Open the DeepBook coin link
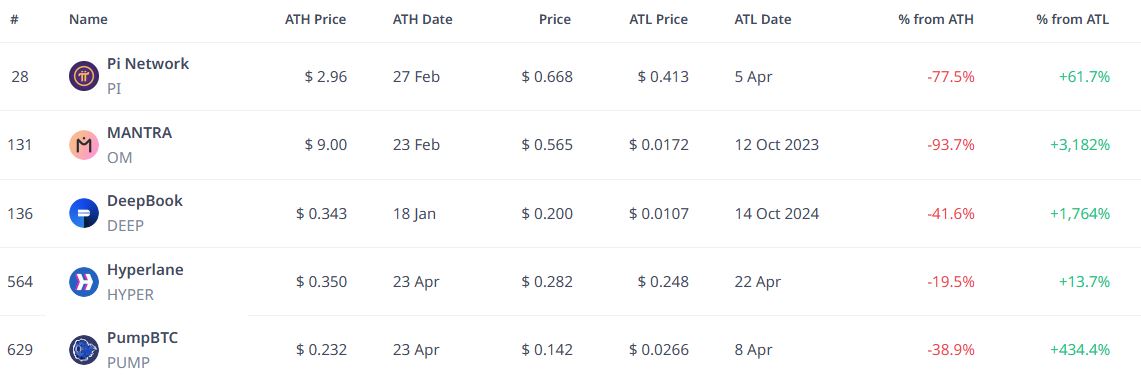Screen dimensions: 1141x377 point(145,200)
